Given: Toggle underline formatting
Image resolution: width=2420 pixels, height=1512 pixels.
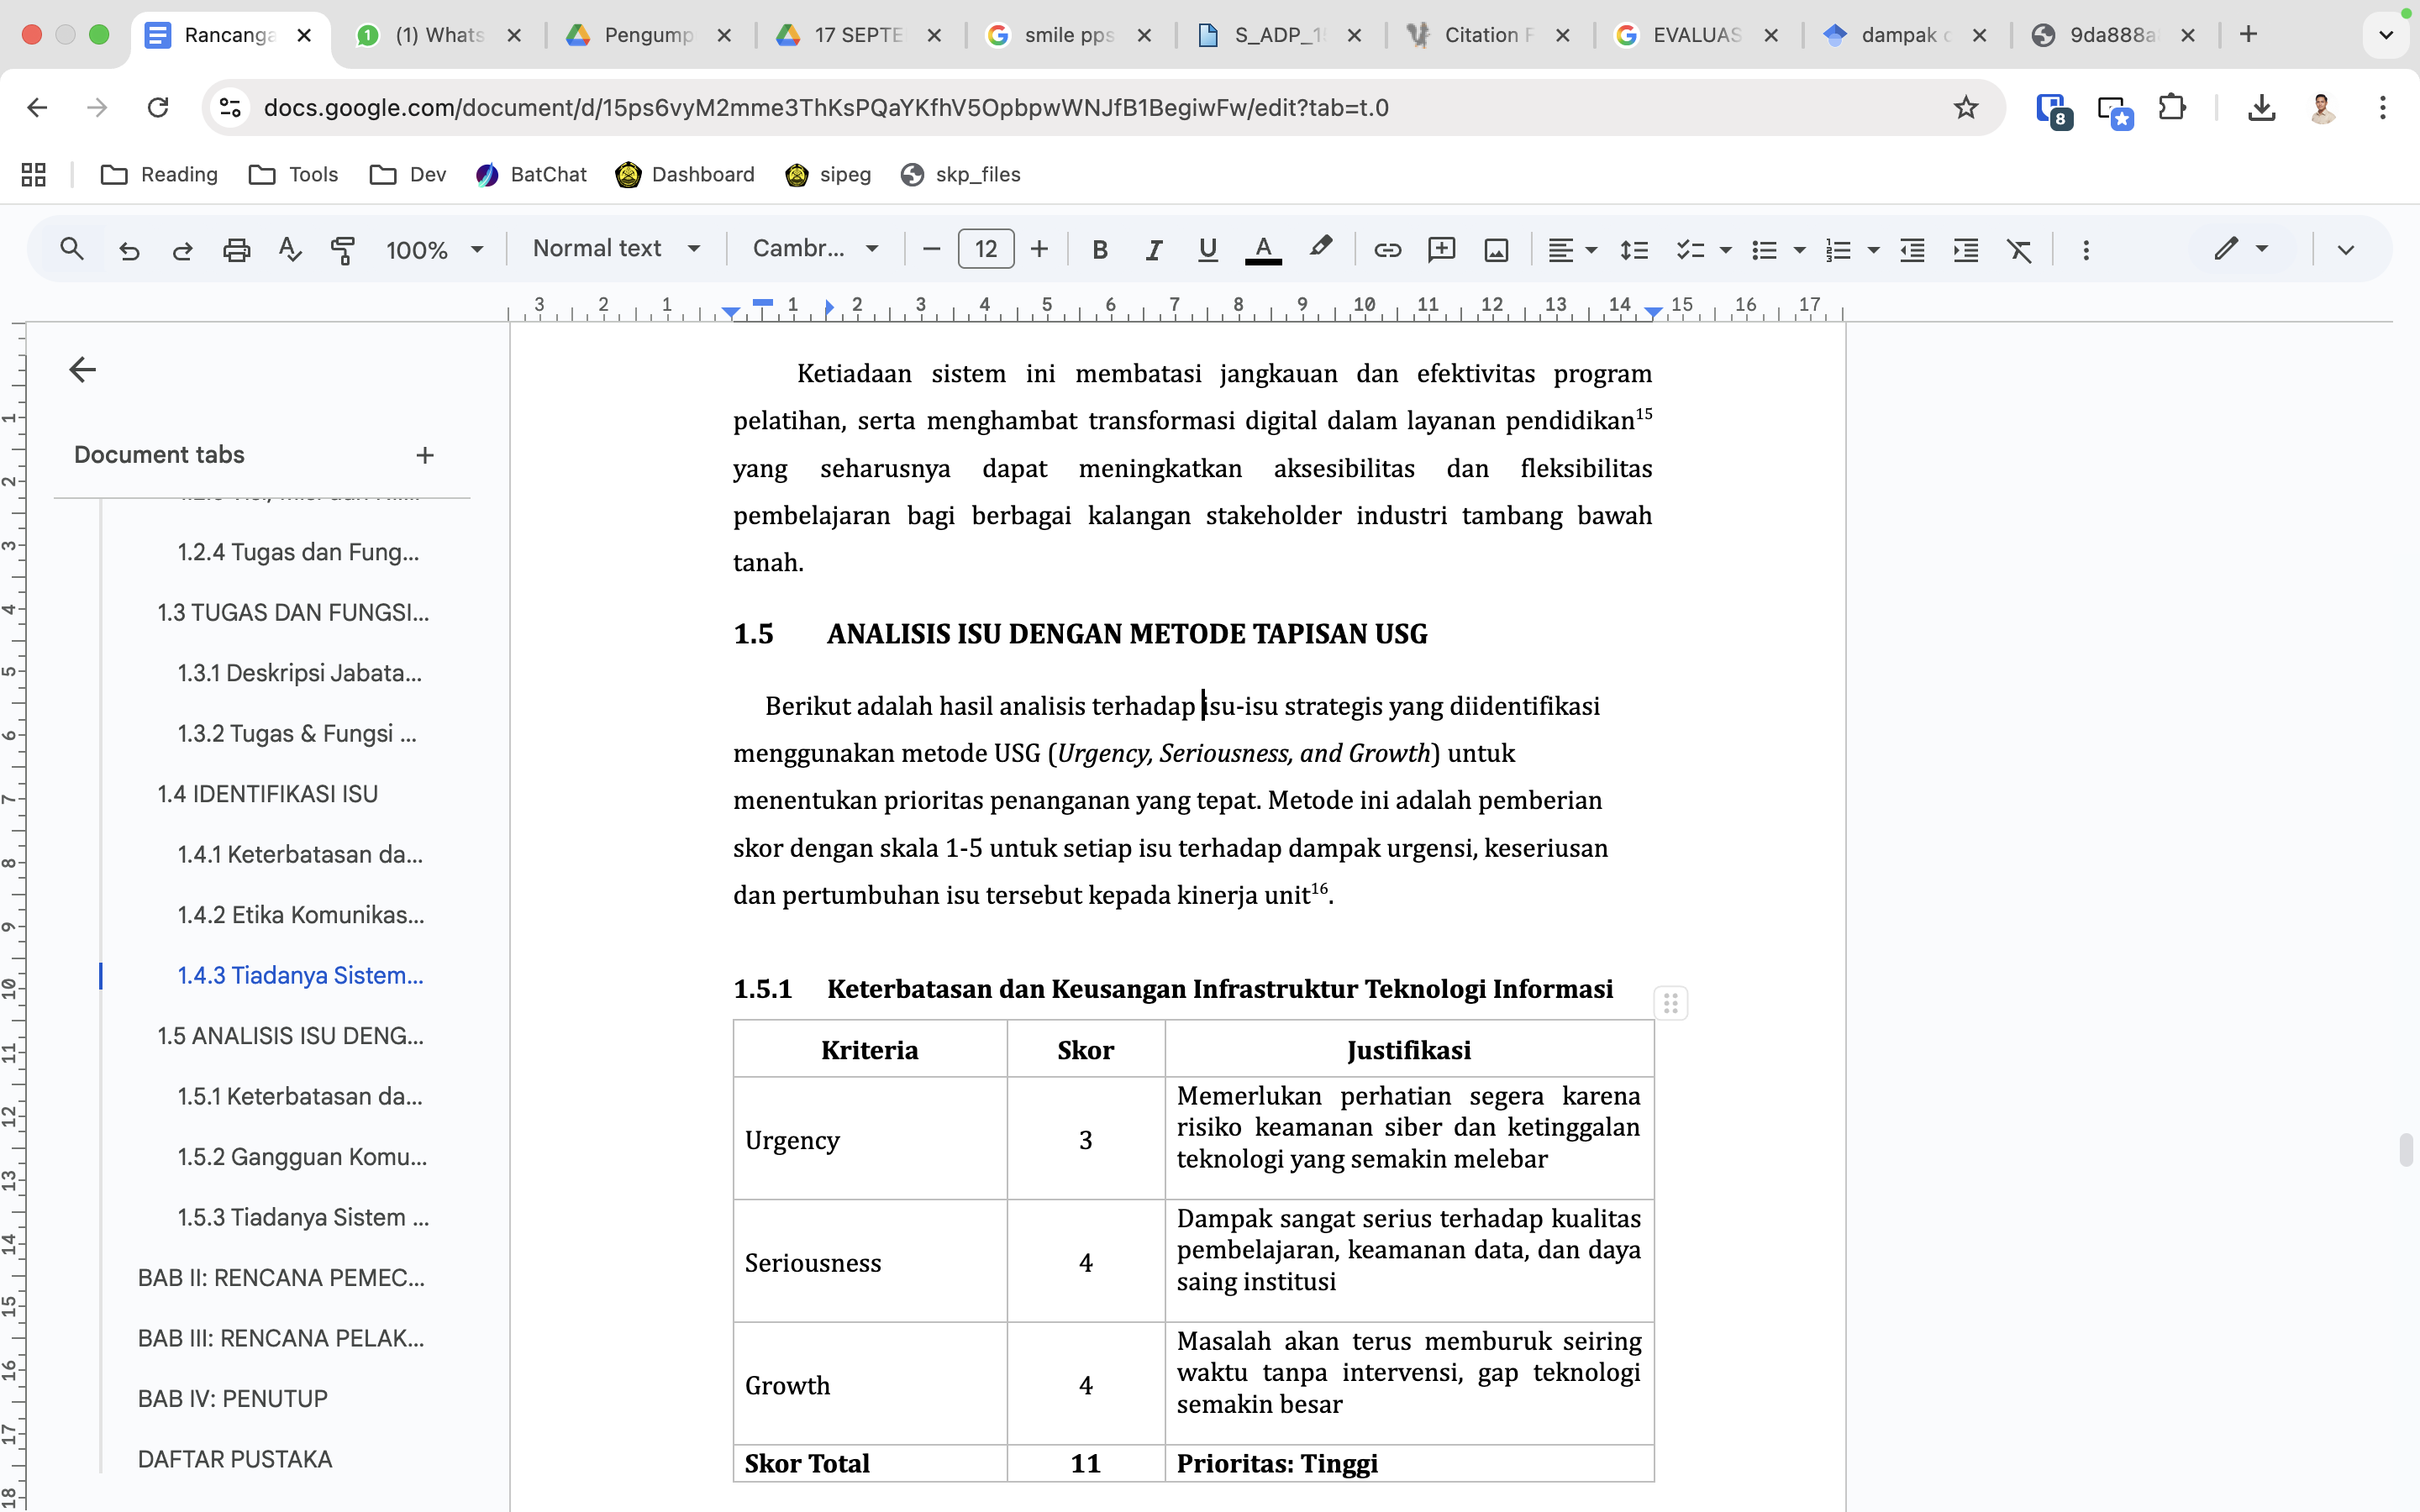Looking at the screenshot, I should click(x=1207, y=249).
